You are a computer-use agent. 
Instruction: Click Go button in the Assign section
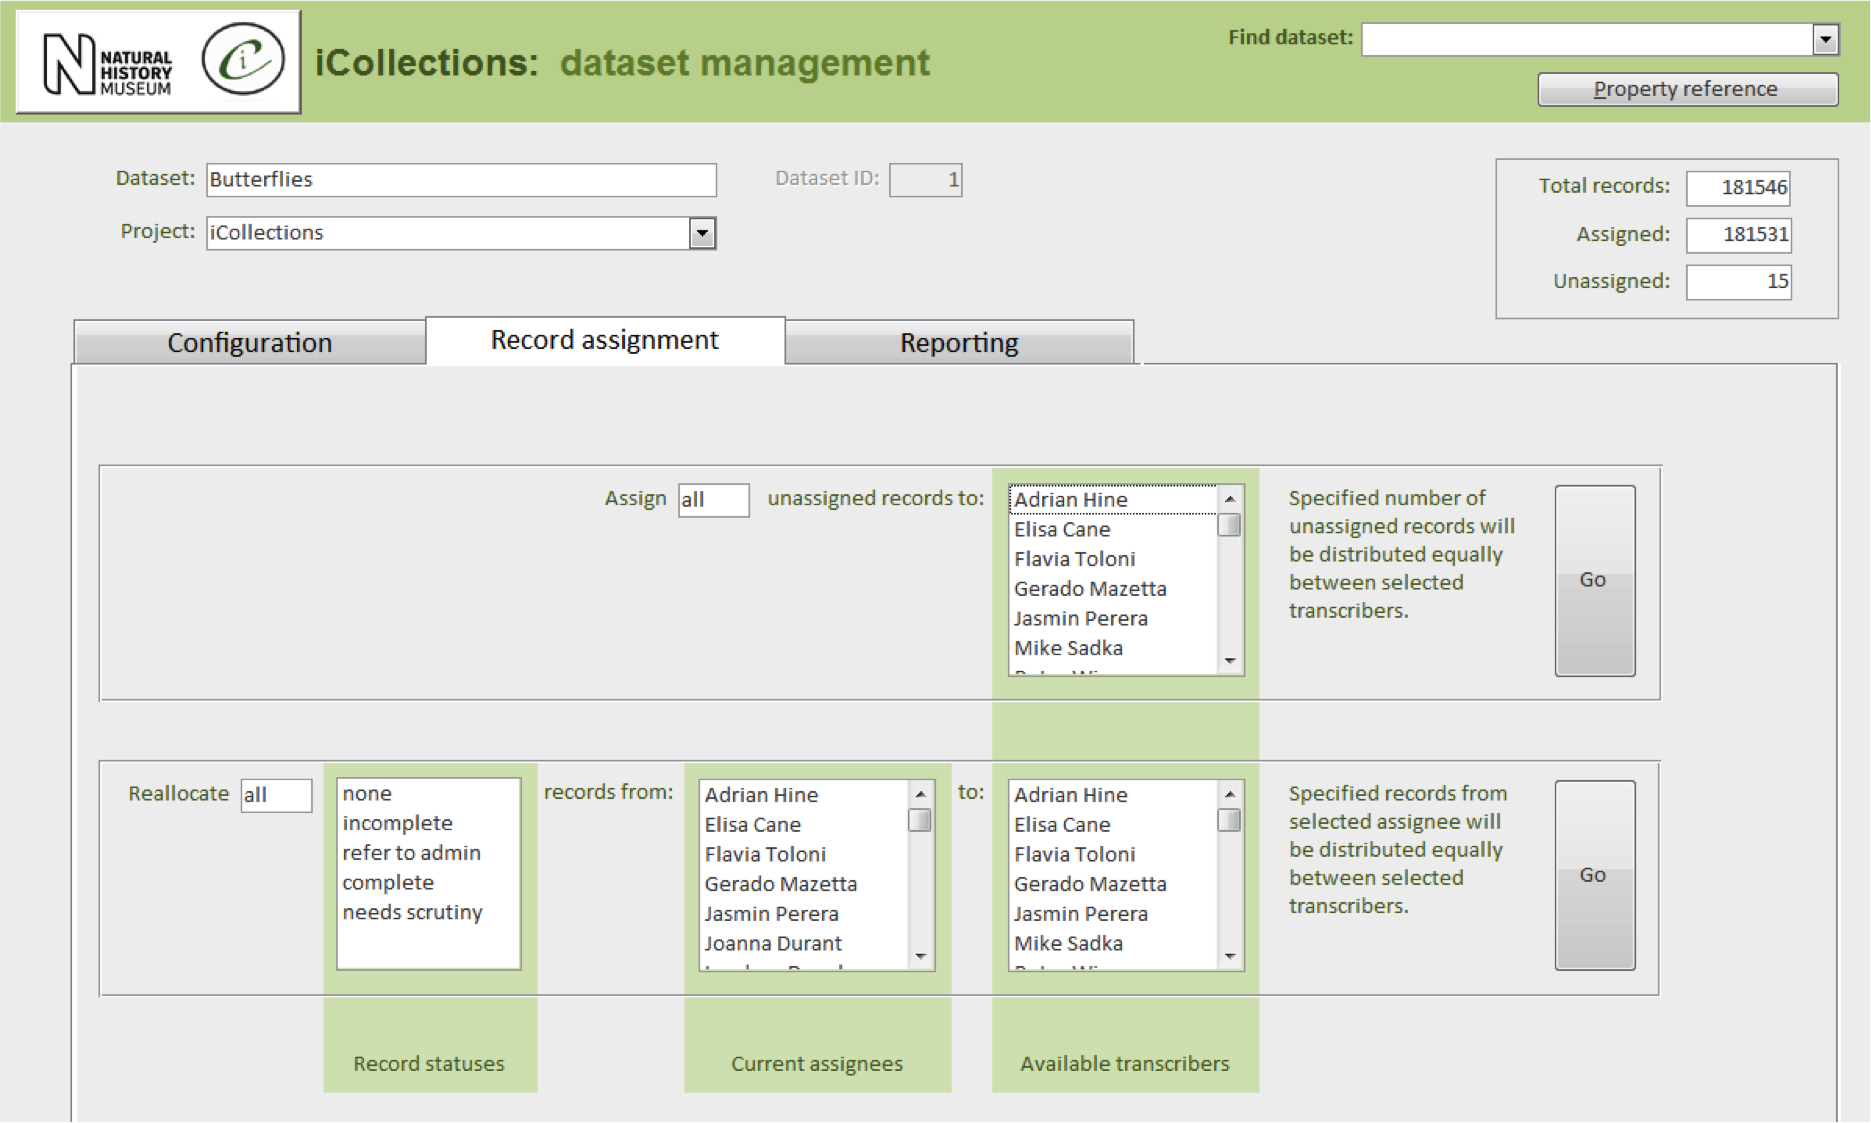point(1594,580)
